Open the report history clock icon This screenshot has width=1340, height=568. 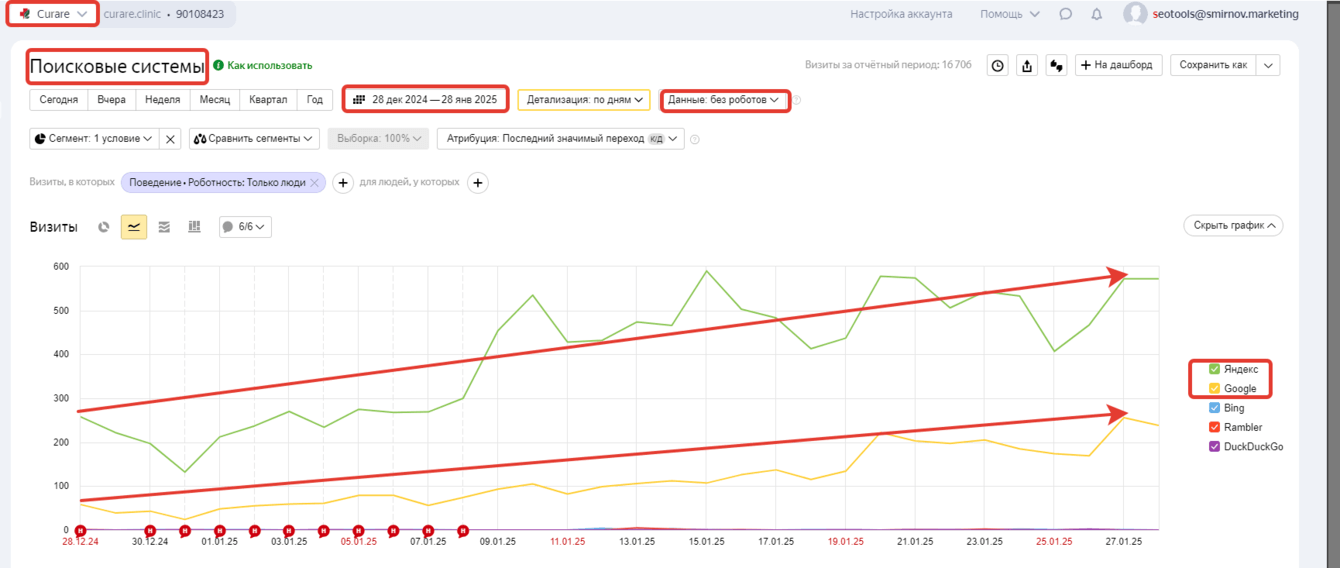tap(998, 65)
